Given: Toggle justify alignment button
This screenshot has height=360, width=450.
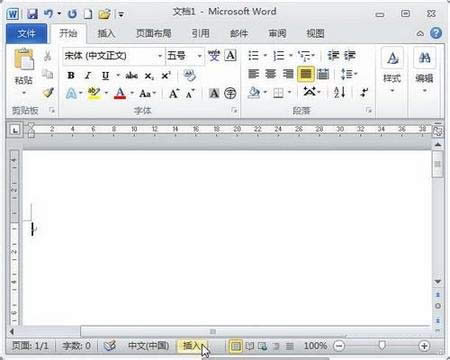Looking at the screenshot, I should click(306, 74).
